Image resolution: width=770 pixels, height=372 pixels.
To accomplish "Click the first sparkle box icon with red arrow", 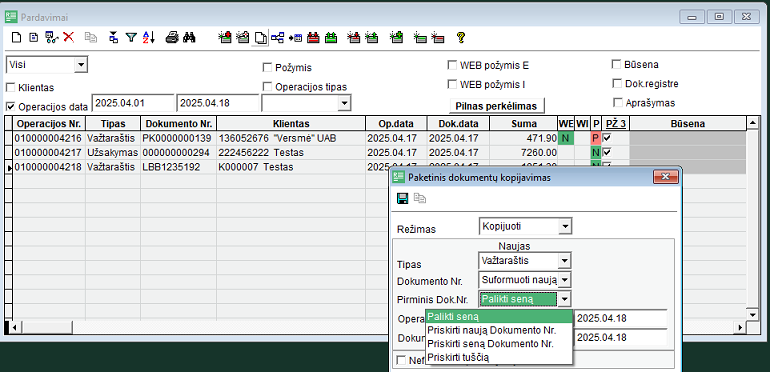I will coord(225,37).
